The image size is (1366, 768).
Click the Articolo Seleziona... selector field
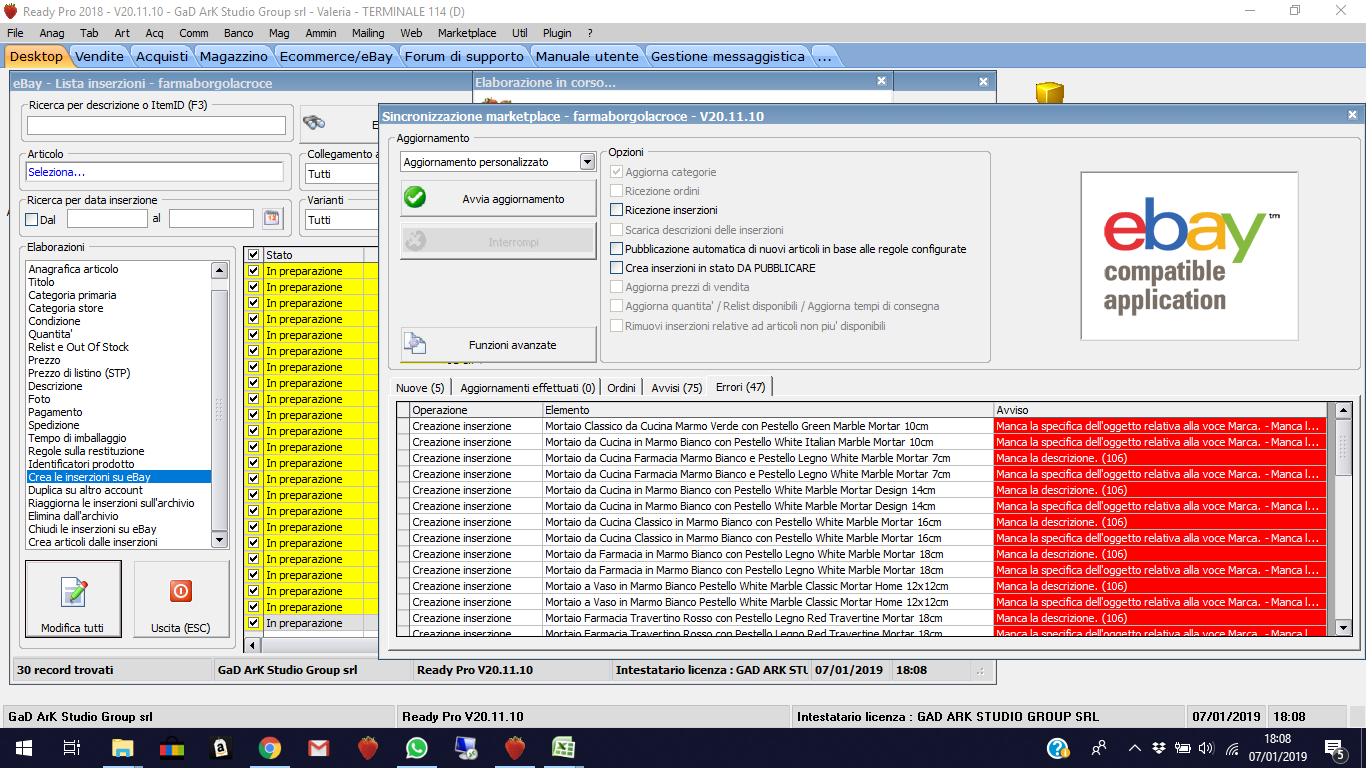[x=154, y=172]
